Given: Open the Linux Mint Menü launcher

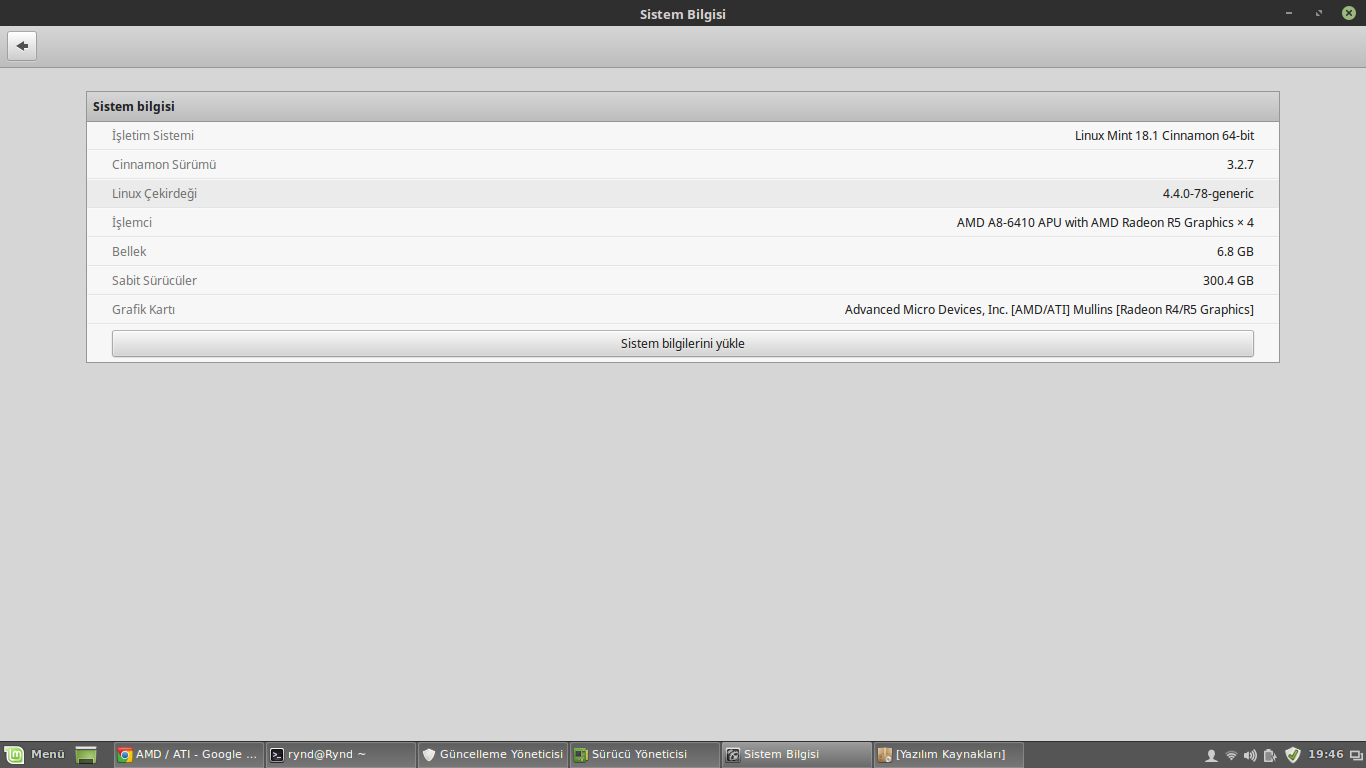Looking at the screenshot, I should (35, 755).
